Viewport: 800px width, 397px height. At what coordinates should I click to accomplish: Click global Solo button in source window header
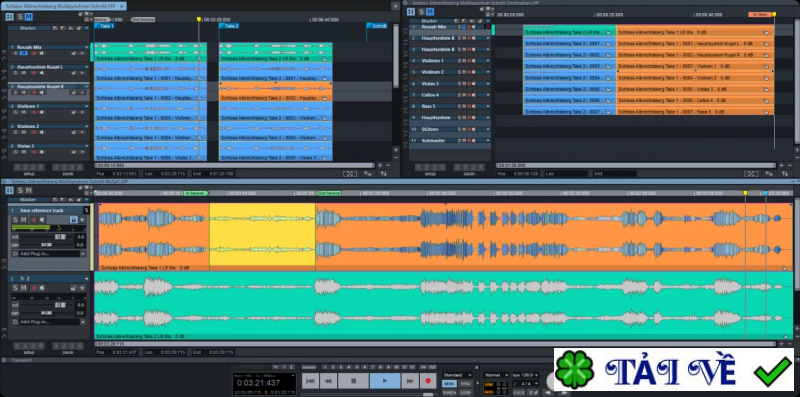(20, 16)
